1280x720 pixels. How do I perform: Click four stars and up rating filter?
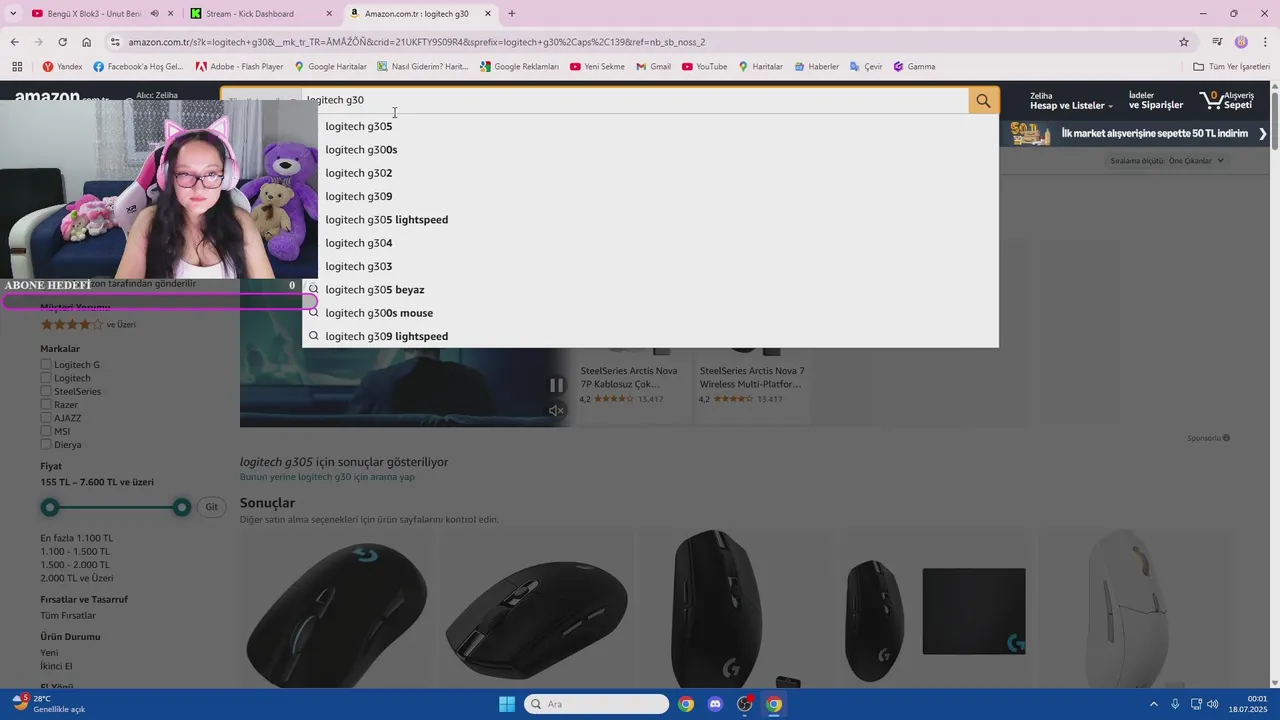point(88,324)
